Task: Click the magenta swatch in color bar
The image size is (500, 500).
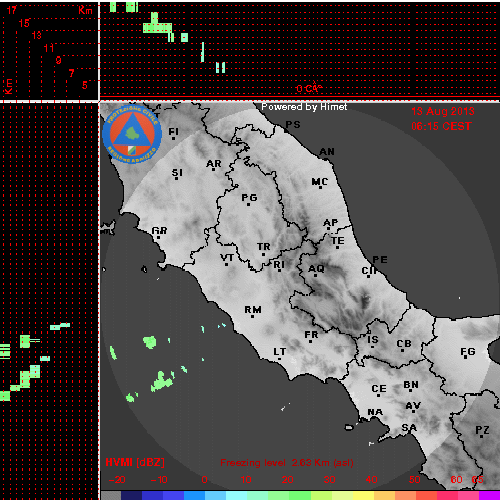Action: 489,495
